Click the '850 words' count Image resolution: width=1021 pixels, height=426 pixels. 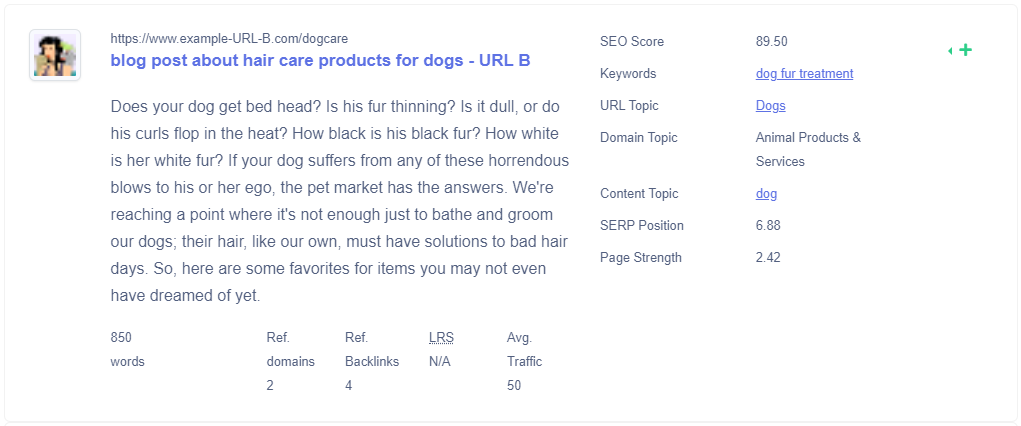click(128, 349)
